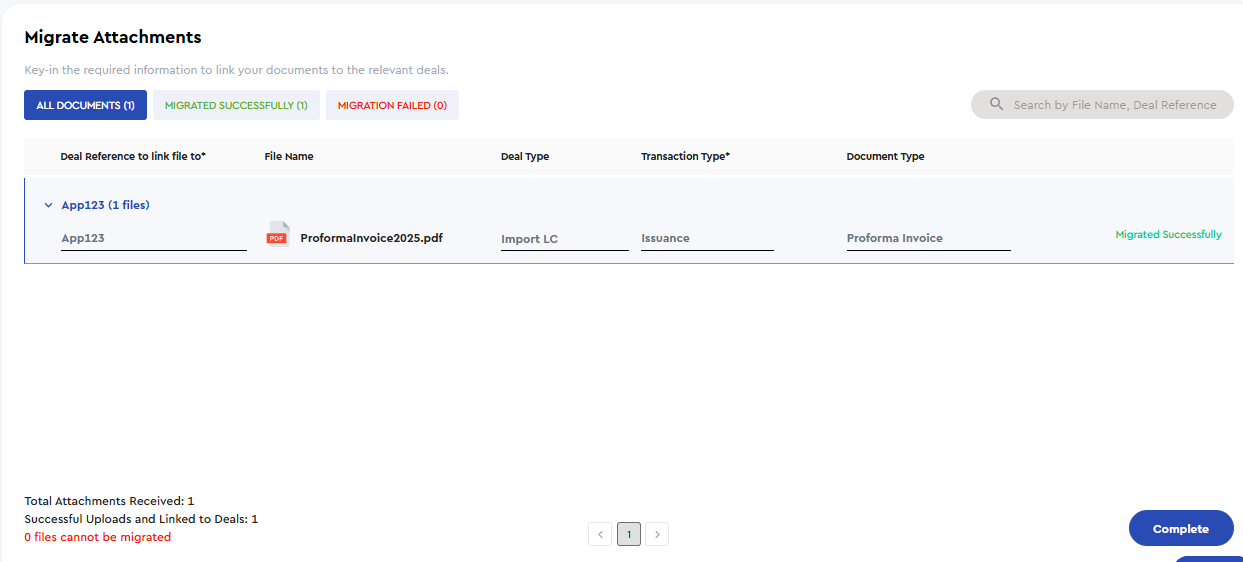Select page 1 in pagination
1243x562 pixels.
tap(629, 534)
